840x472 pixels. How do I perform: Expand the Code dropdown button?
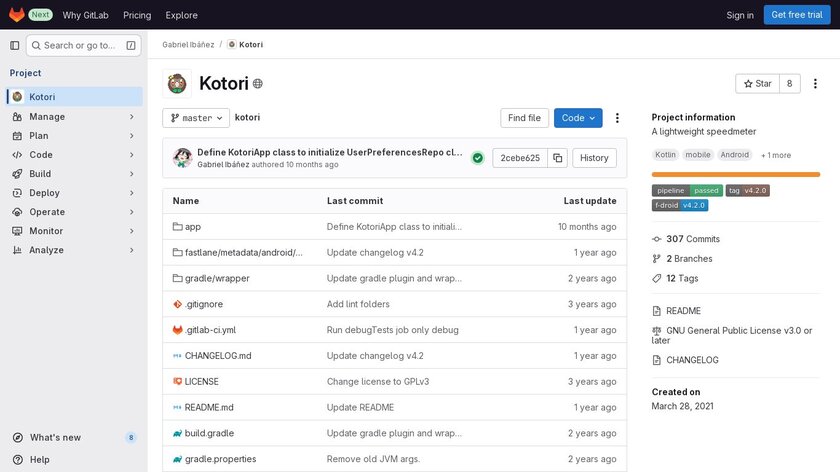coord(578,118)
